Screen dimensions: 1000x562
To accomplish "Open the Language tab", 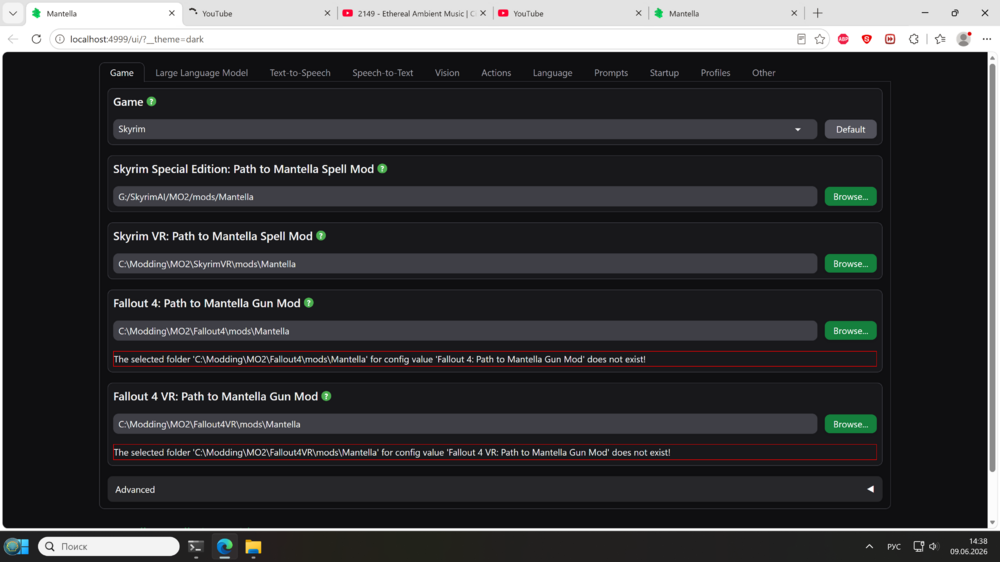I will [x=552, y=73].
